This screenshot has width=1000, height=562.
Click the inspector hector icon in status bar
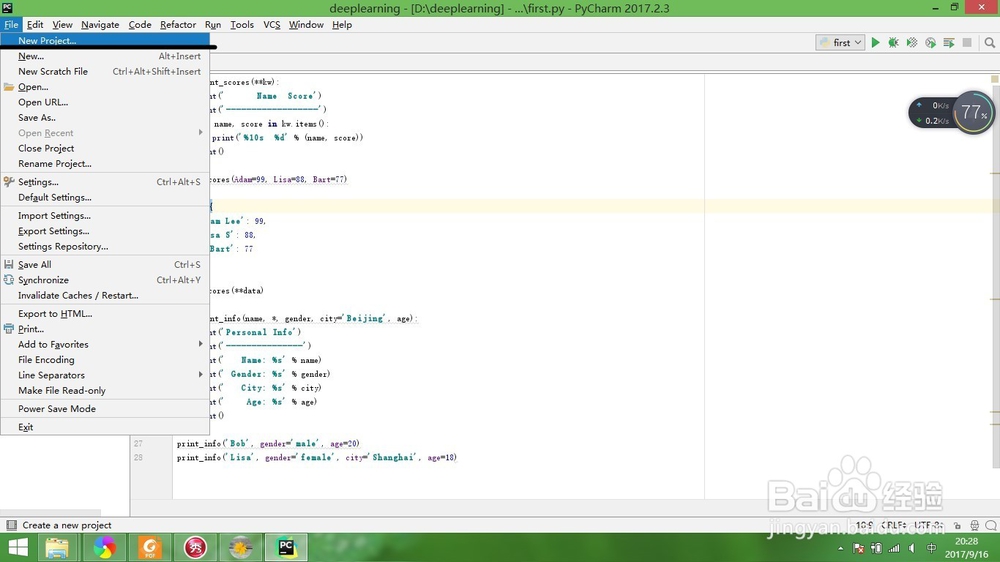tap(974, 526)
